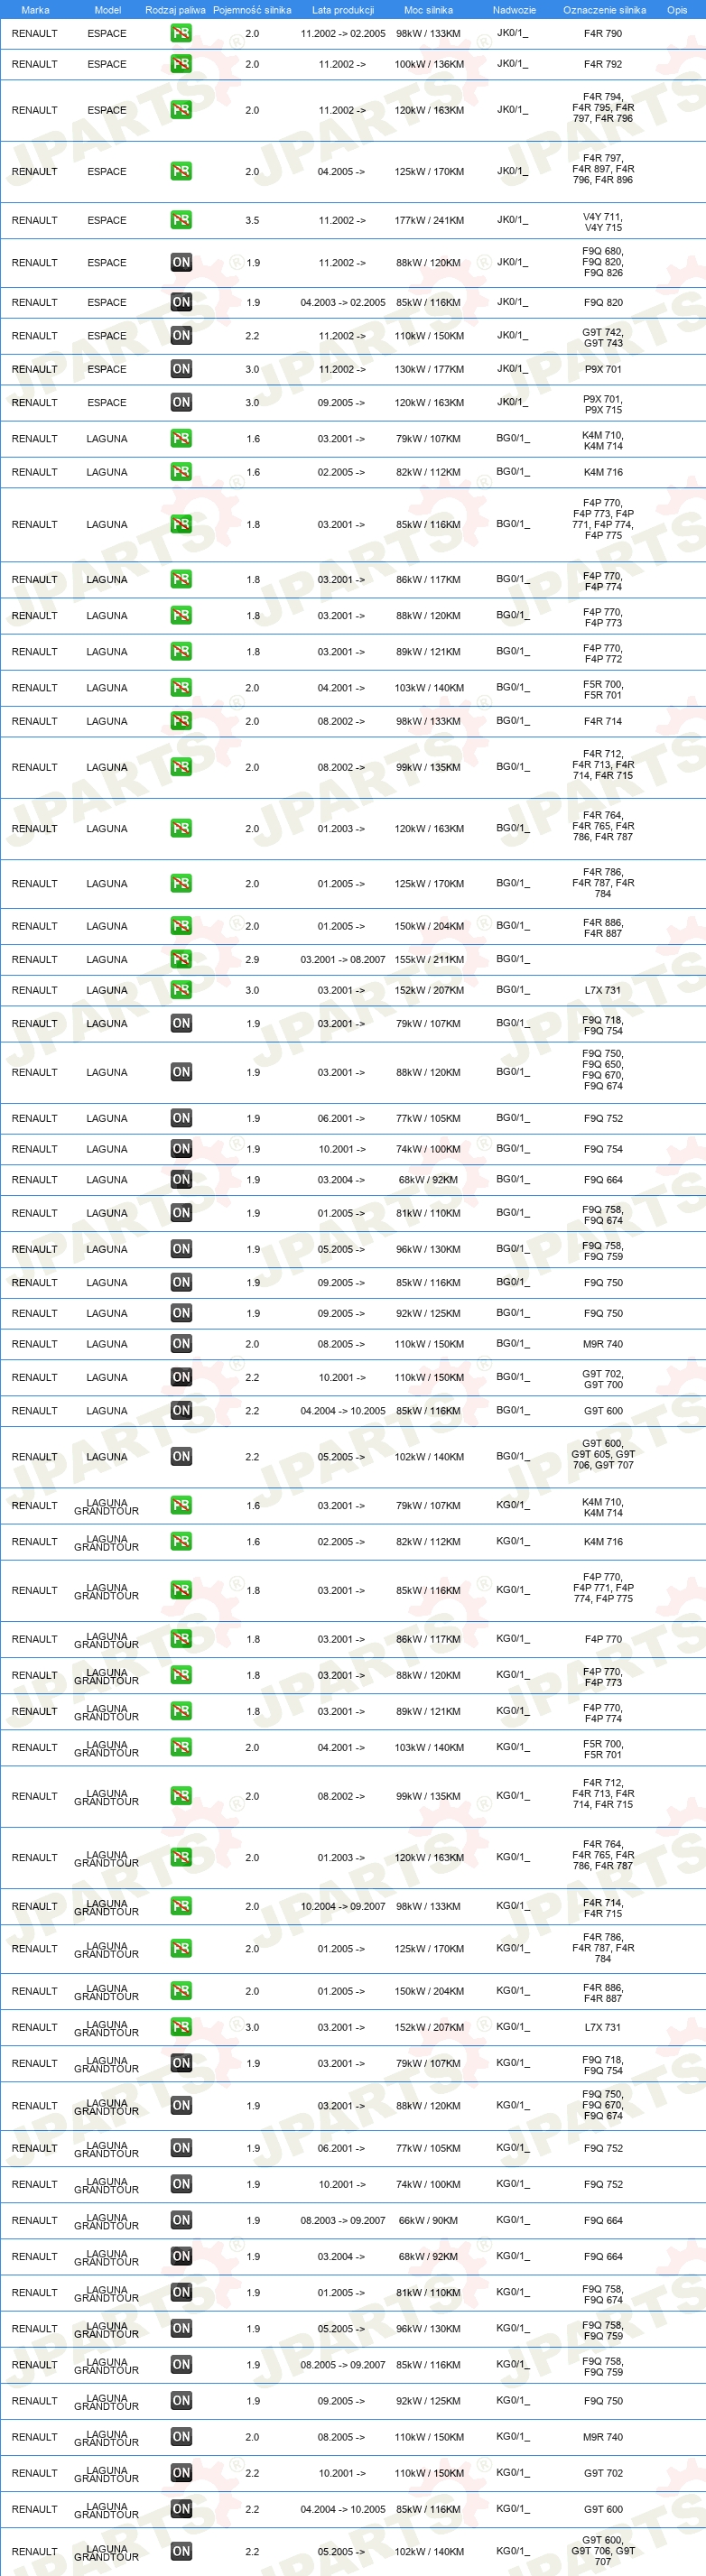Select power cell 177kW / 241KM
Viewport: 706px width, 2576px height.
pyautogui.click(x=429, y=220)
